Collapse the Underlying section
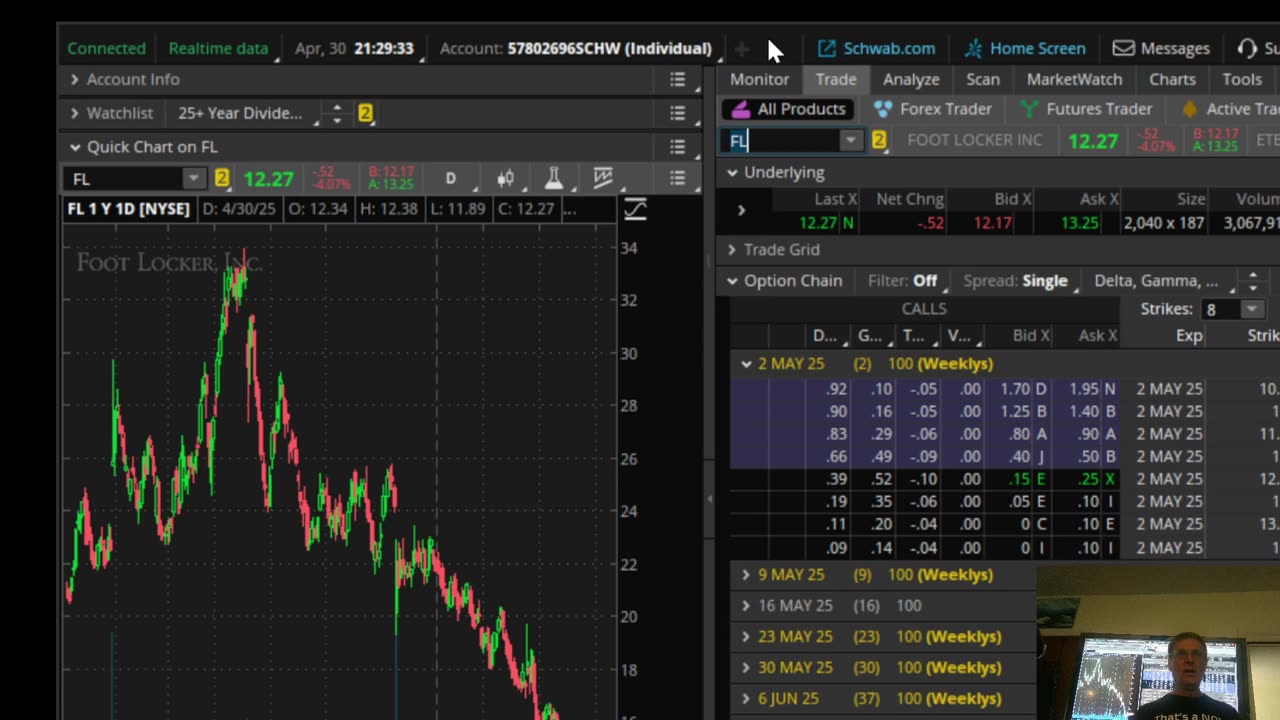 732,173
